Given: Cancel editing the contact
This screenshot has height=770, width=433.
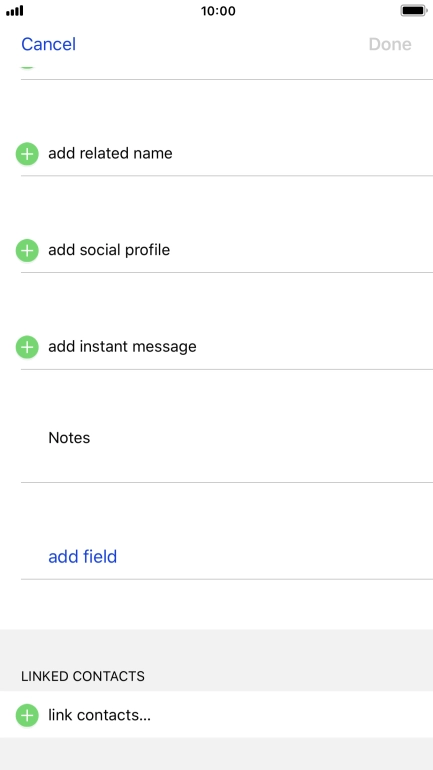Looking at the screenshot, I should click(49, 44).
